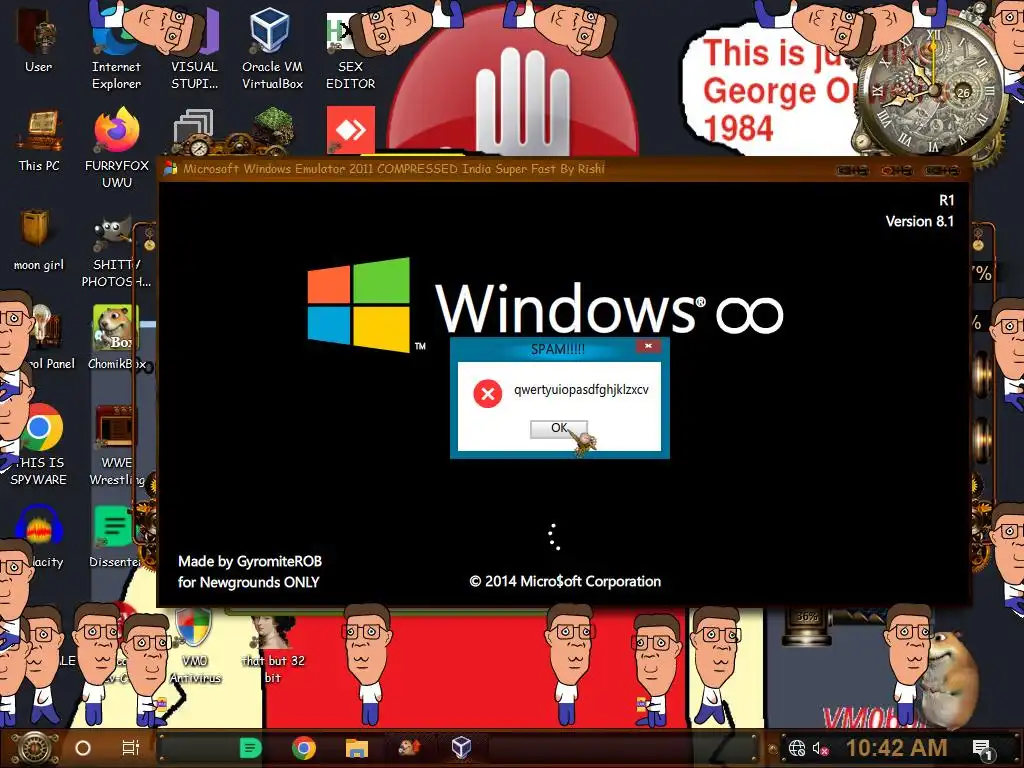The image size is (1024, 768).
Task: Click the loading spinner dots
Action: 554,537
